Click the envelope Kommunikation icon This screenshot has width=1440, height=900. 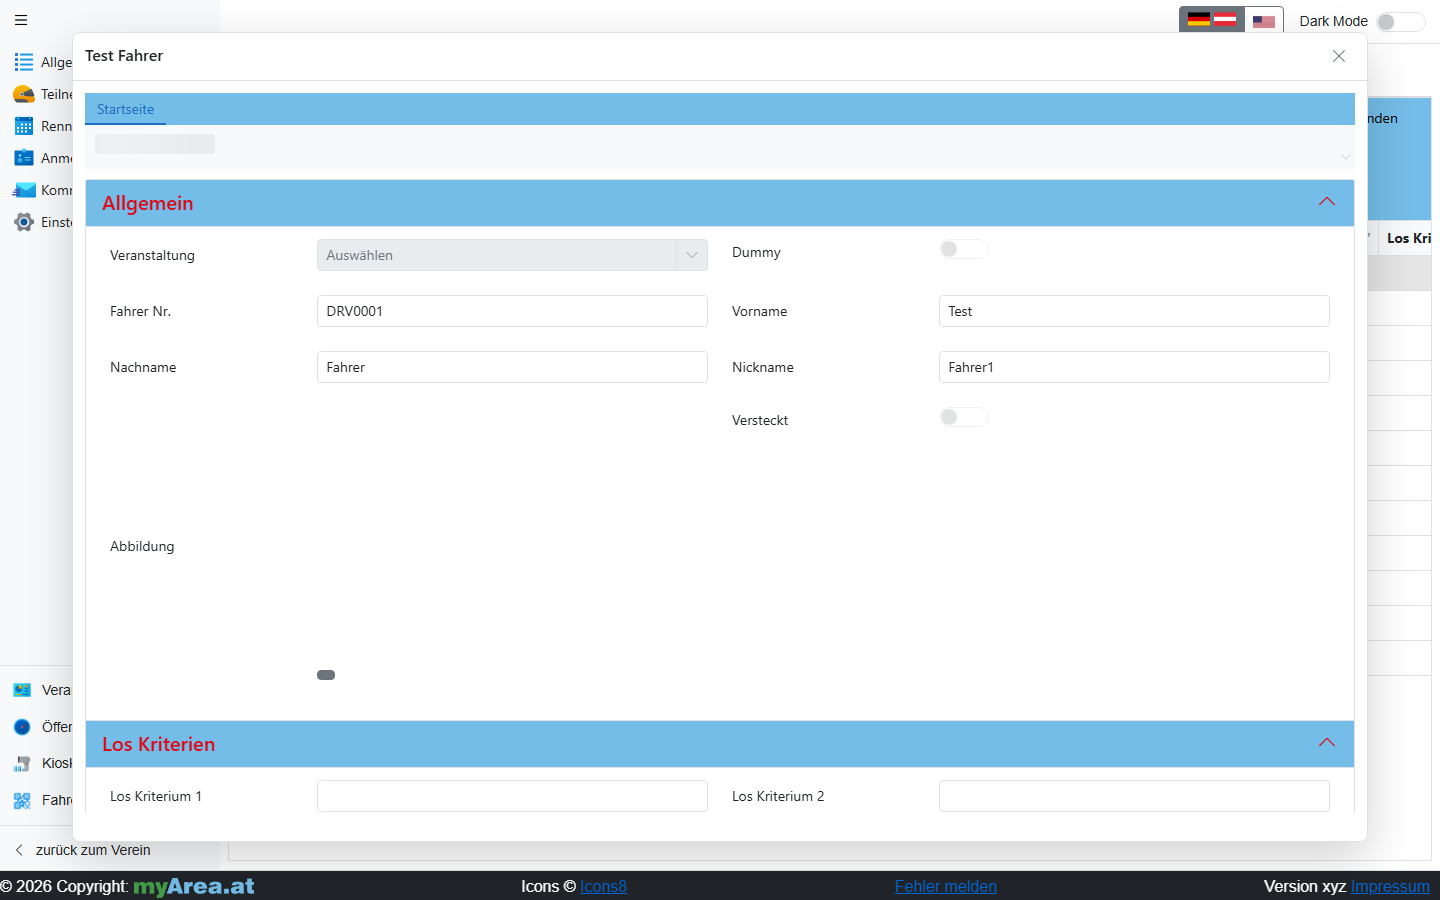(x=24, y=190)
